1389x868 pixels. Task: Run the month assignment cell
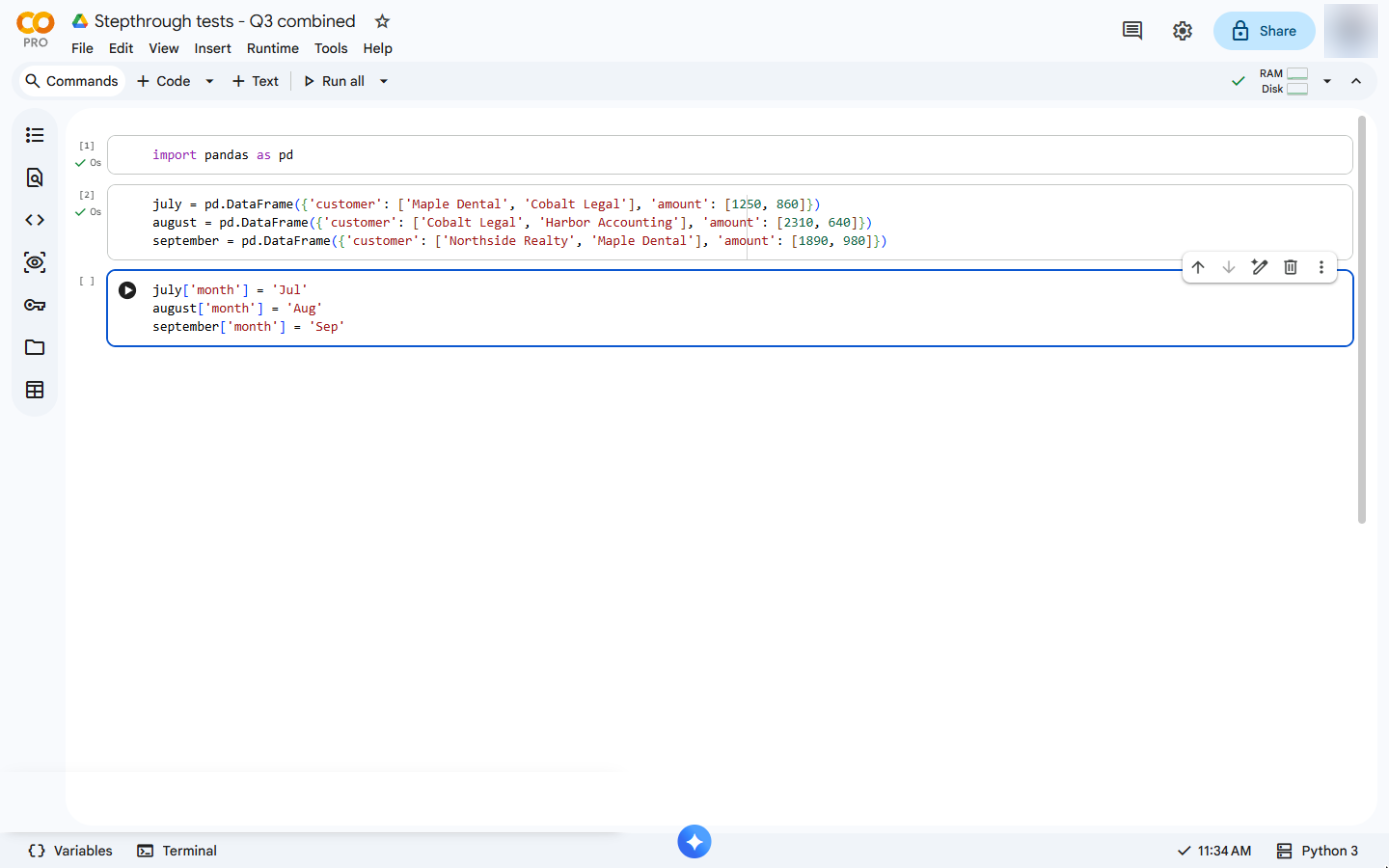tap(127, 290)
